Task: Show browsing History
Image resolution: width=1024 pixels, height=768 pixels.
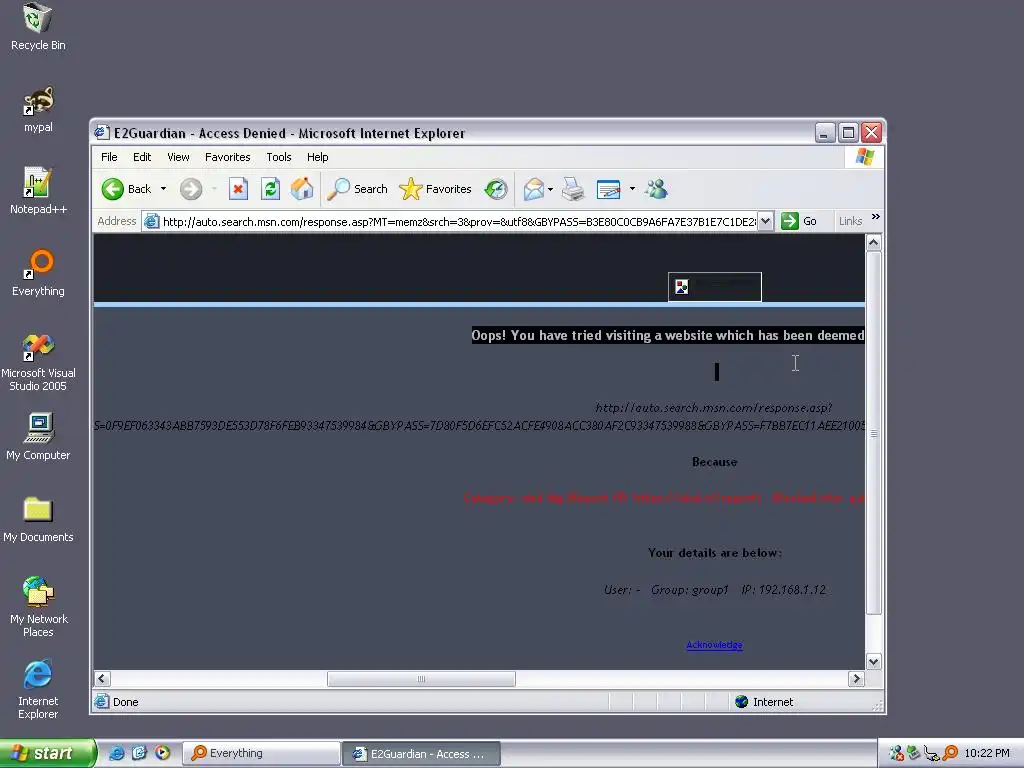Action: coord(496,189)
